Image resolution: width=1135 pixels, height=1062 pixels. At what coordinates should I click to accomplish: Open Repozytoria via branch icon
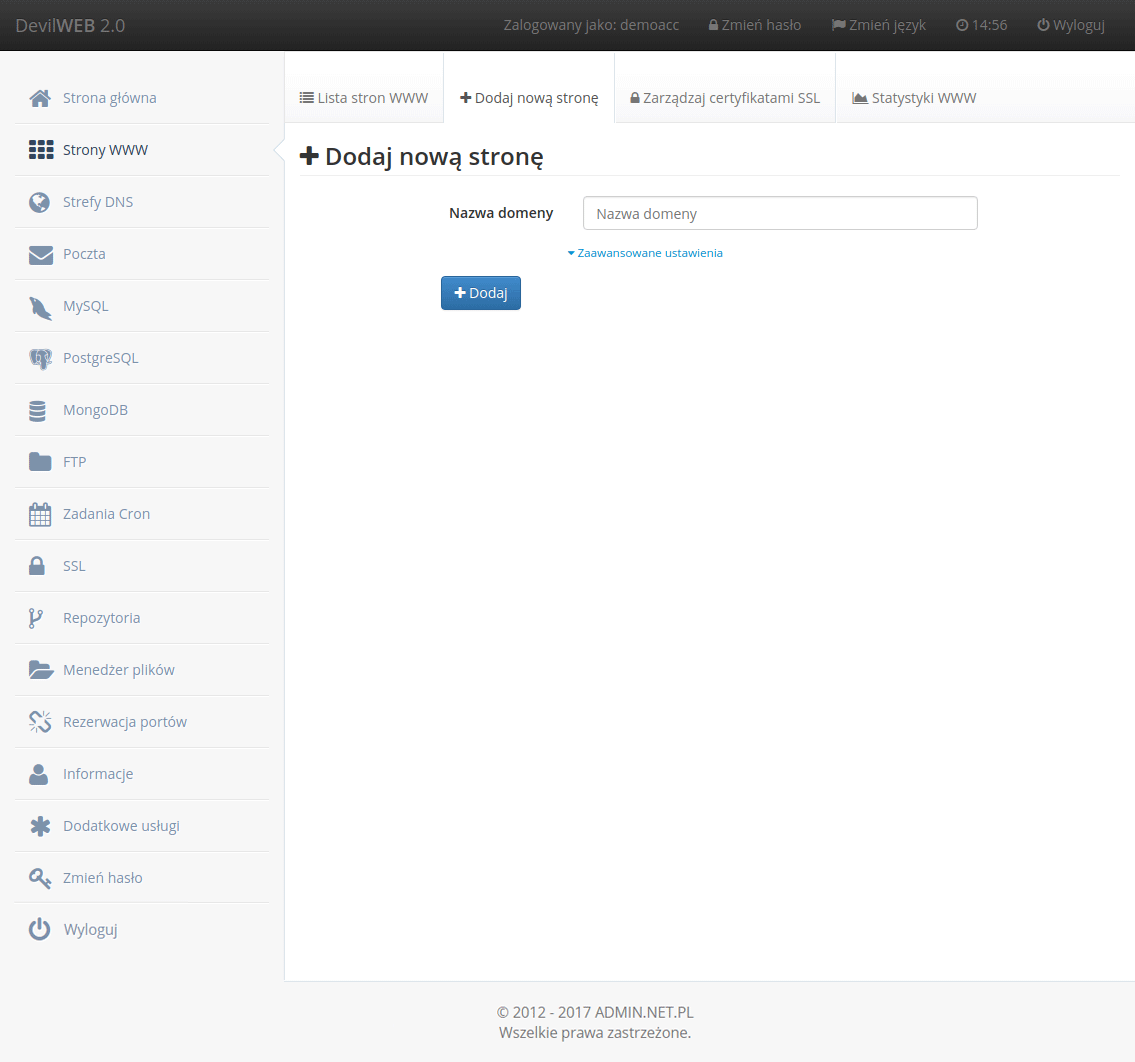pos(36,618)
